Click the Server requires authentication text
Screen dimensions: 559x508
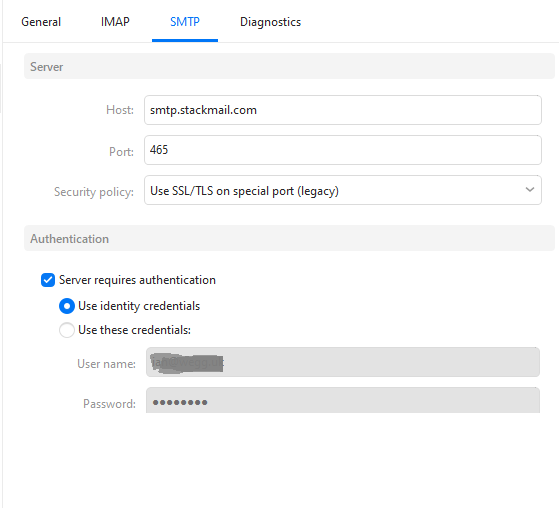tap(137, 280)
